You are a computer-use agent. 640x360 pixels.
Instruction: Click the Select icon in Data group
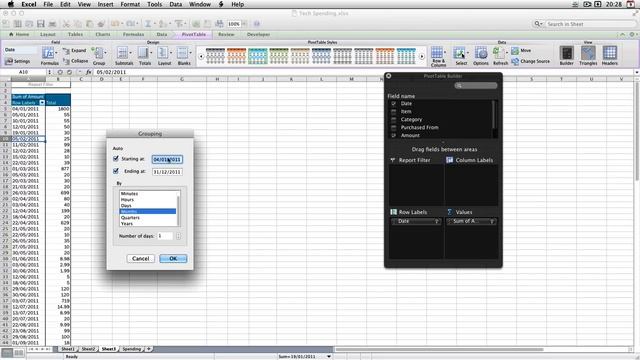pos(459,53)
